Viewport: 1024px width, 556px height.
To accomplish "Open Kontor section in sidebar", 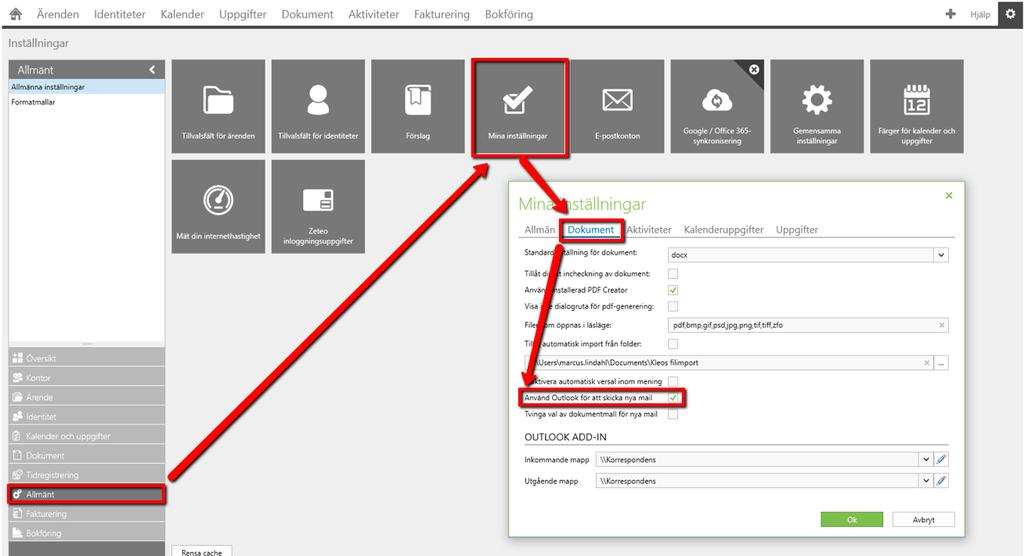I will click(x=86, y=378).
